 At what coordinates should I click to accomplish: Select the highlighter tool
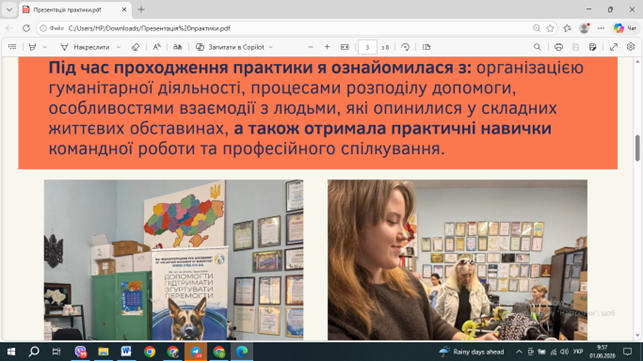coord(32,47)
